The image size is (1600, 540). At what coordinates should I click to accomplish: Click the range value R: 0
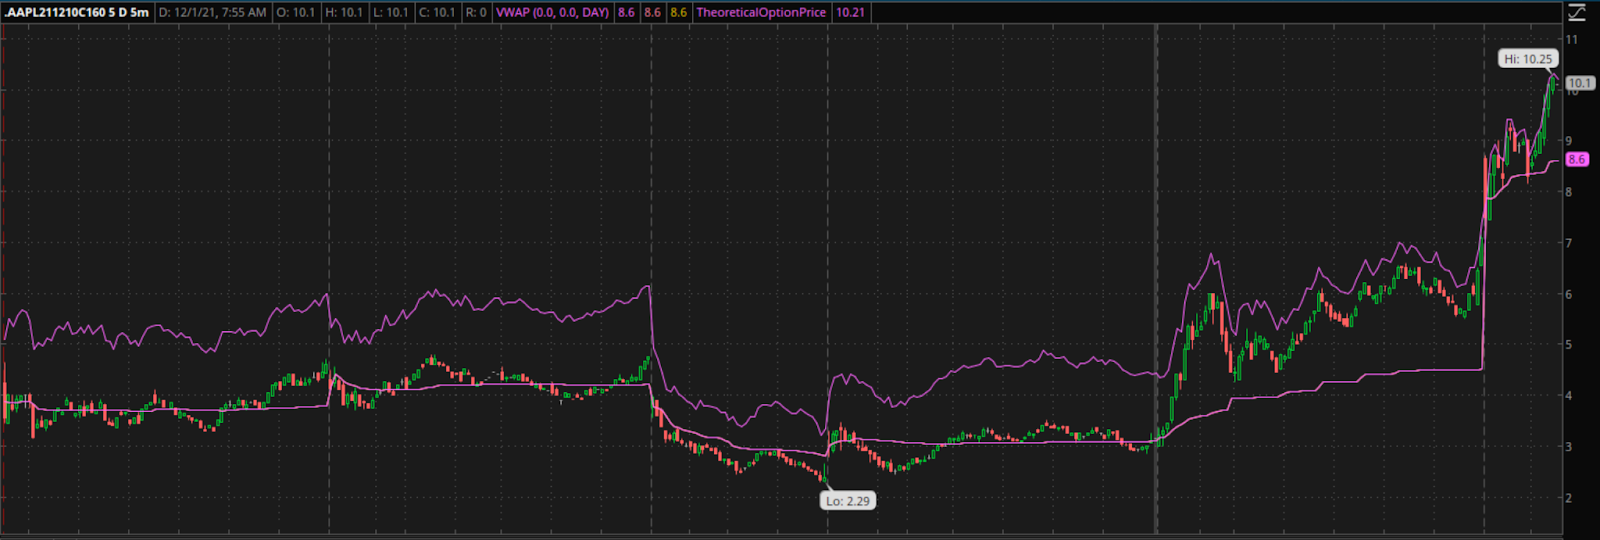point(476,12)
